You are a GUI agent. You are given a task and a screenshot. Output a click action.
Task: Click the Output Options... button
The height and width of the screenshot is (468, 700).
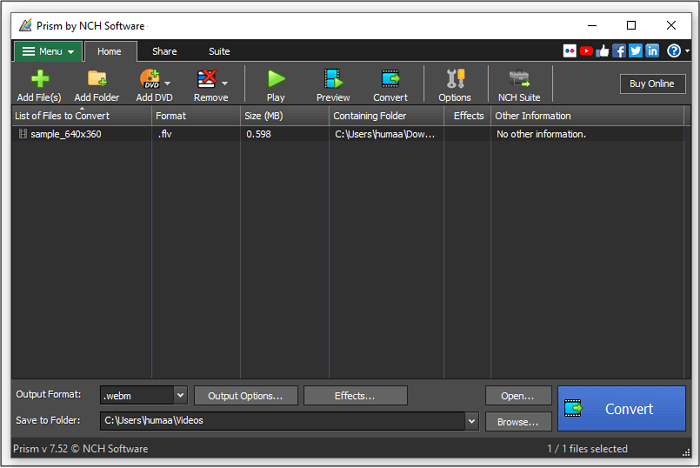[246, 395]
